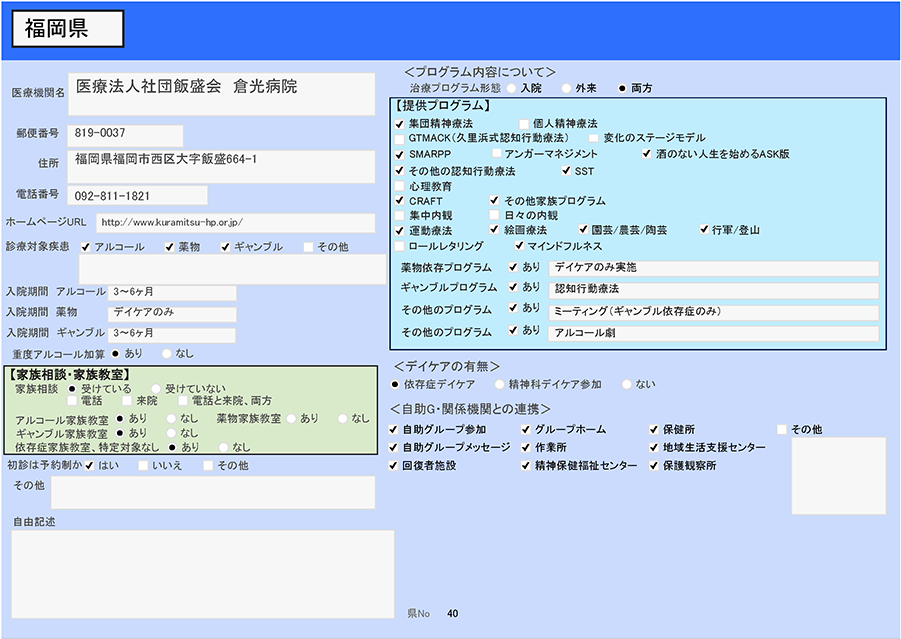Uncheck the マインドフルネス checkbox
901x639 pixels.
(519, 246)
